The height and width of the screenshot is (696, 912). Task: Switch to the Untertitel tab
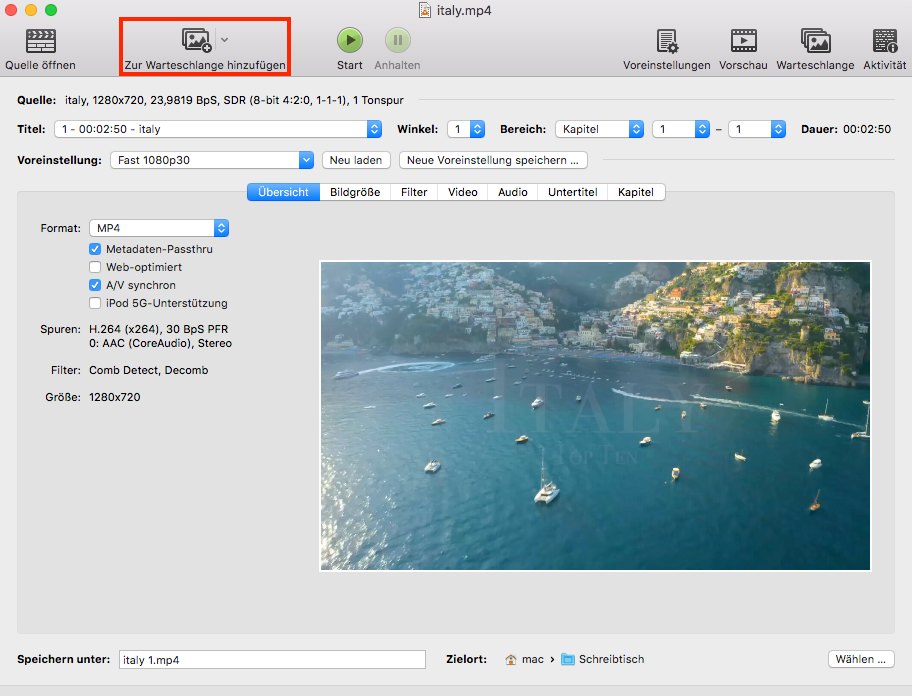click(x=574, y=192)
